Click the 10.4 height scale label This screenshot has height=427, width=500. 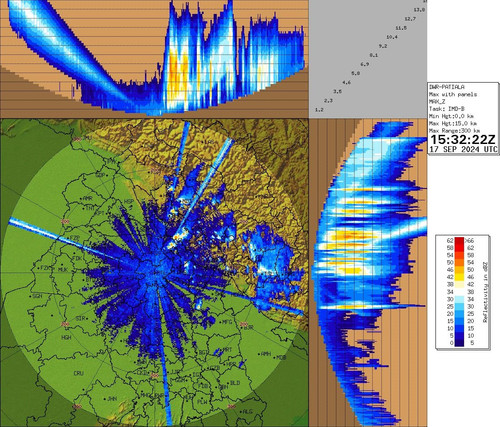pos(392,37)
